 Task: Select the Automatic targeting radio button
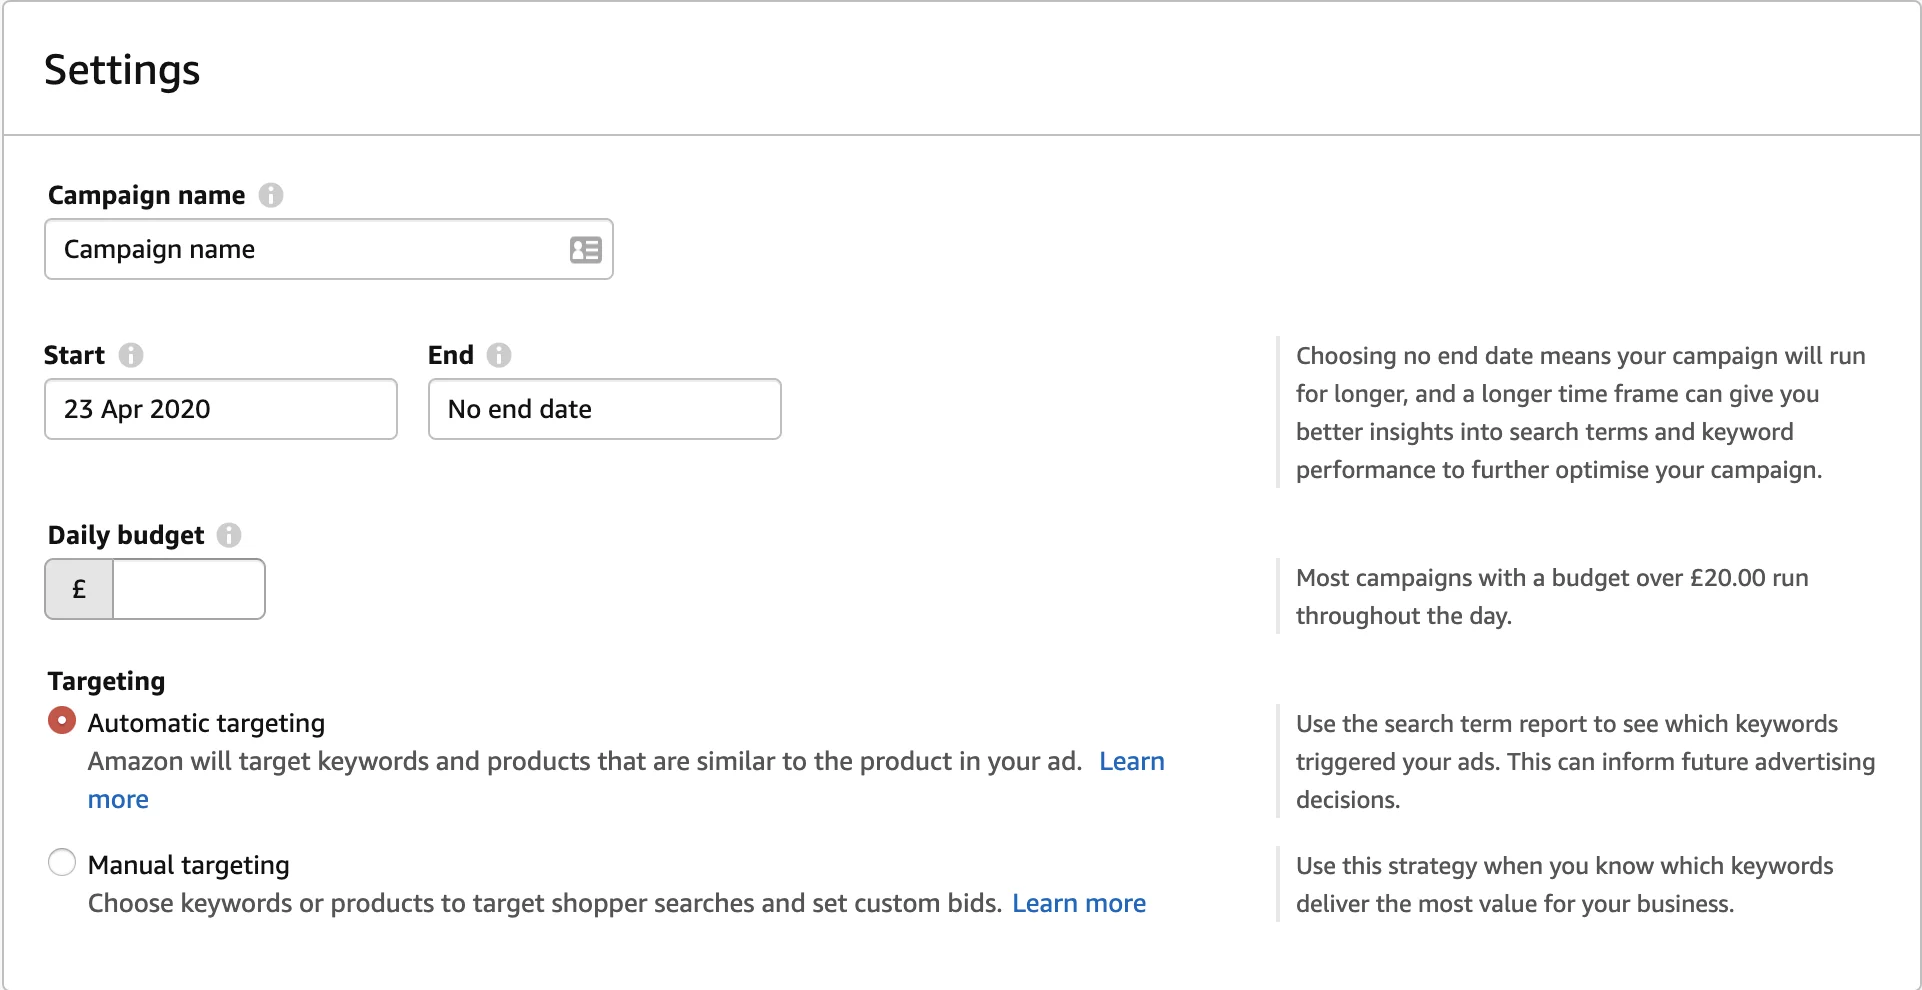point(62,721)
